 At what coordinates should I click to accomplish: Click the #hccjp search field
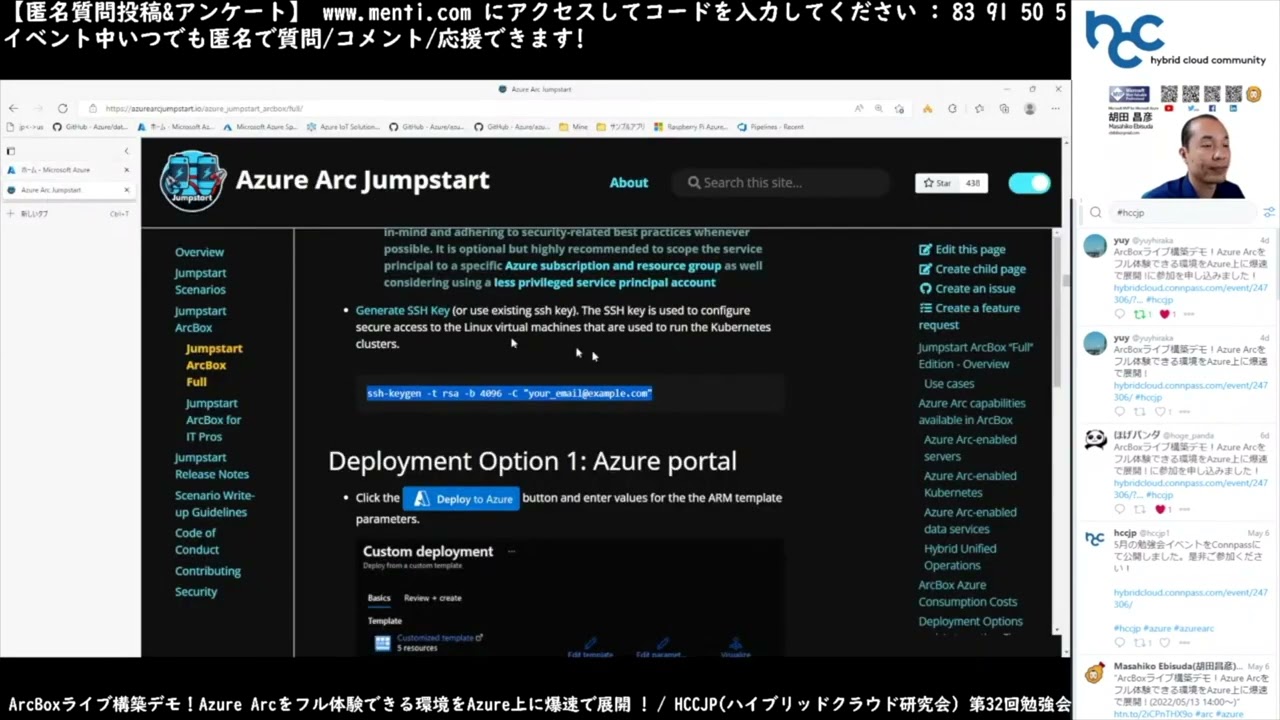click(1183, 212)
